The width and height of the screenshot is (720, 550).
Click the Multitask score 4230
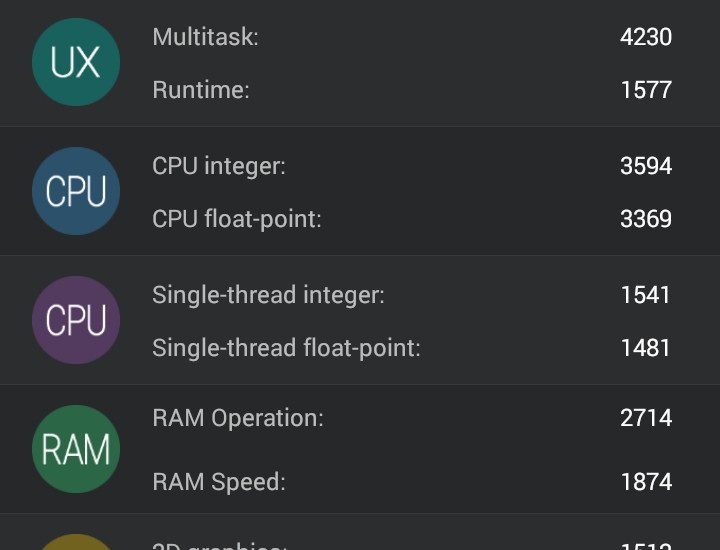click(645, 38)
